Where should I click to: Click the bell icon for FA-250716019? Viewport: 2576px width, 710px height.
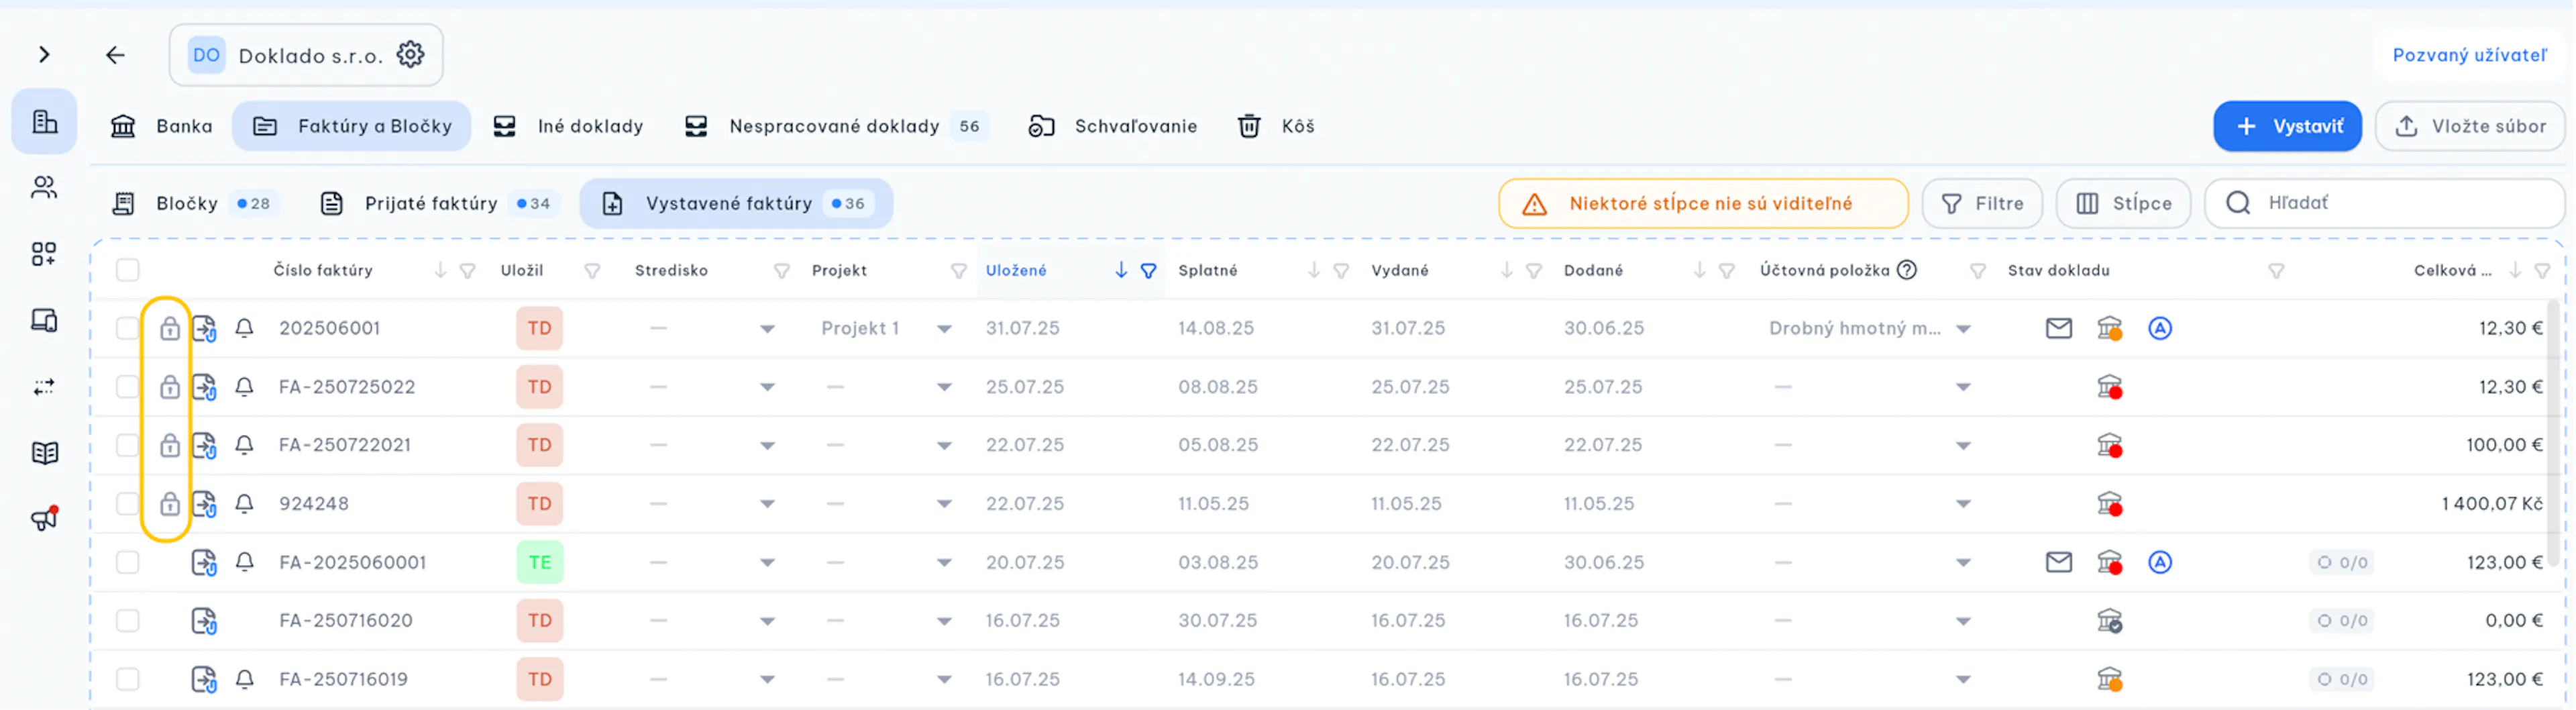click(x=244, y=679)
